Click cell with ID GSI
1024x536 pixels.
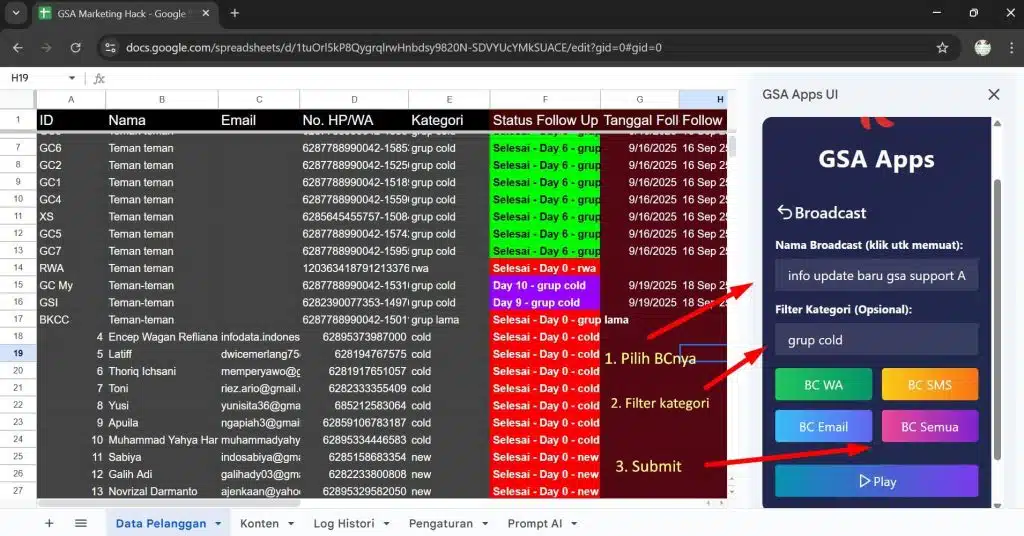coord(71,302)
